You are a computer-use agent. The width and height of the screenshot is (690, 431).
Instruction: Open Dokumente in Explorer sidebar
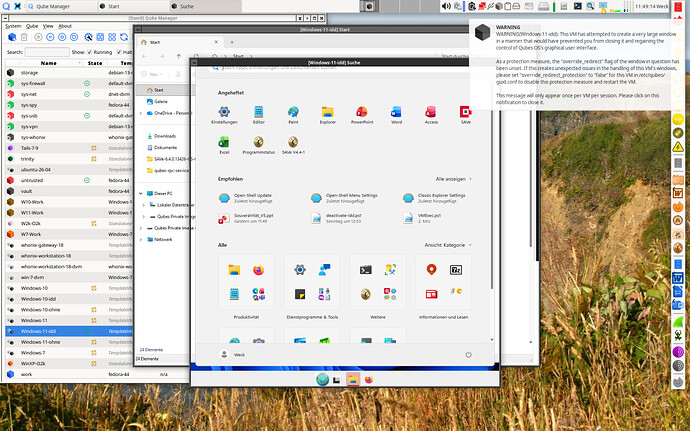[x=162, y=147]
